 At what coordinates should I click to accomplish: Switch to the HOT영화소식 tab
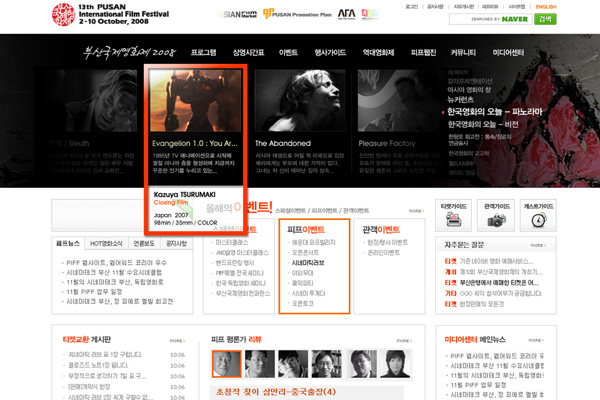point(106,243)
